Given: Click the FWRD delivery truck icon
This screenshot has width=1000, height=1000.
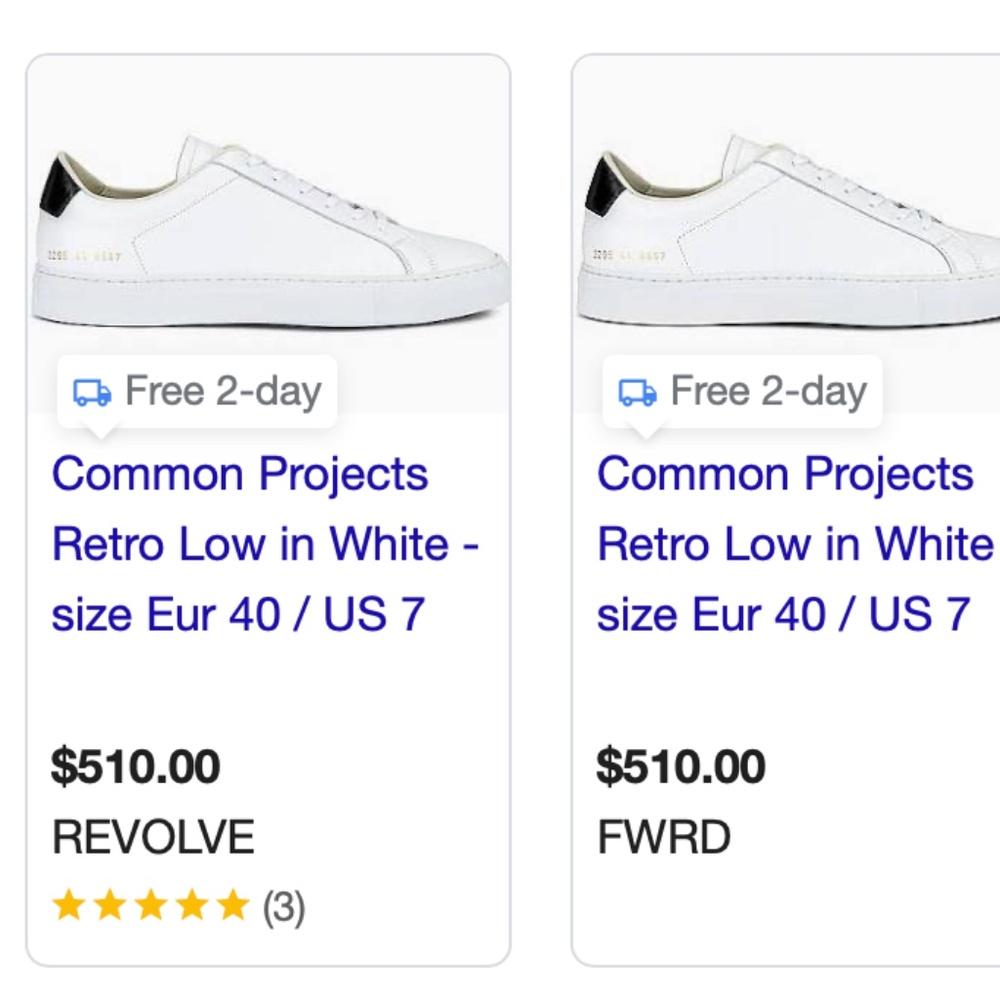Looking at the screenshot, I should pyautogui.click(x=638, y=392).
